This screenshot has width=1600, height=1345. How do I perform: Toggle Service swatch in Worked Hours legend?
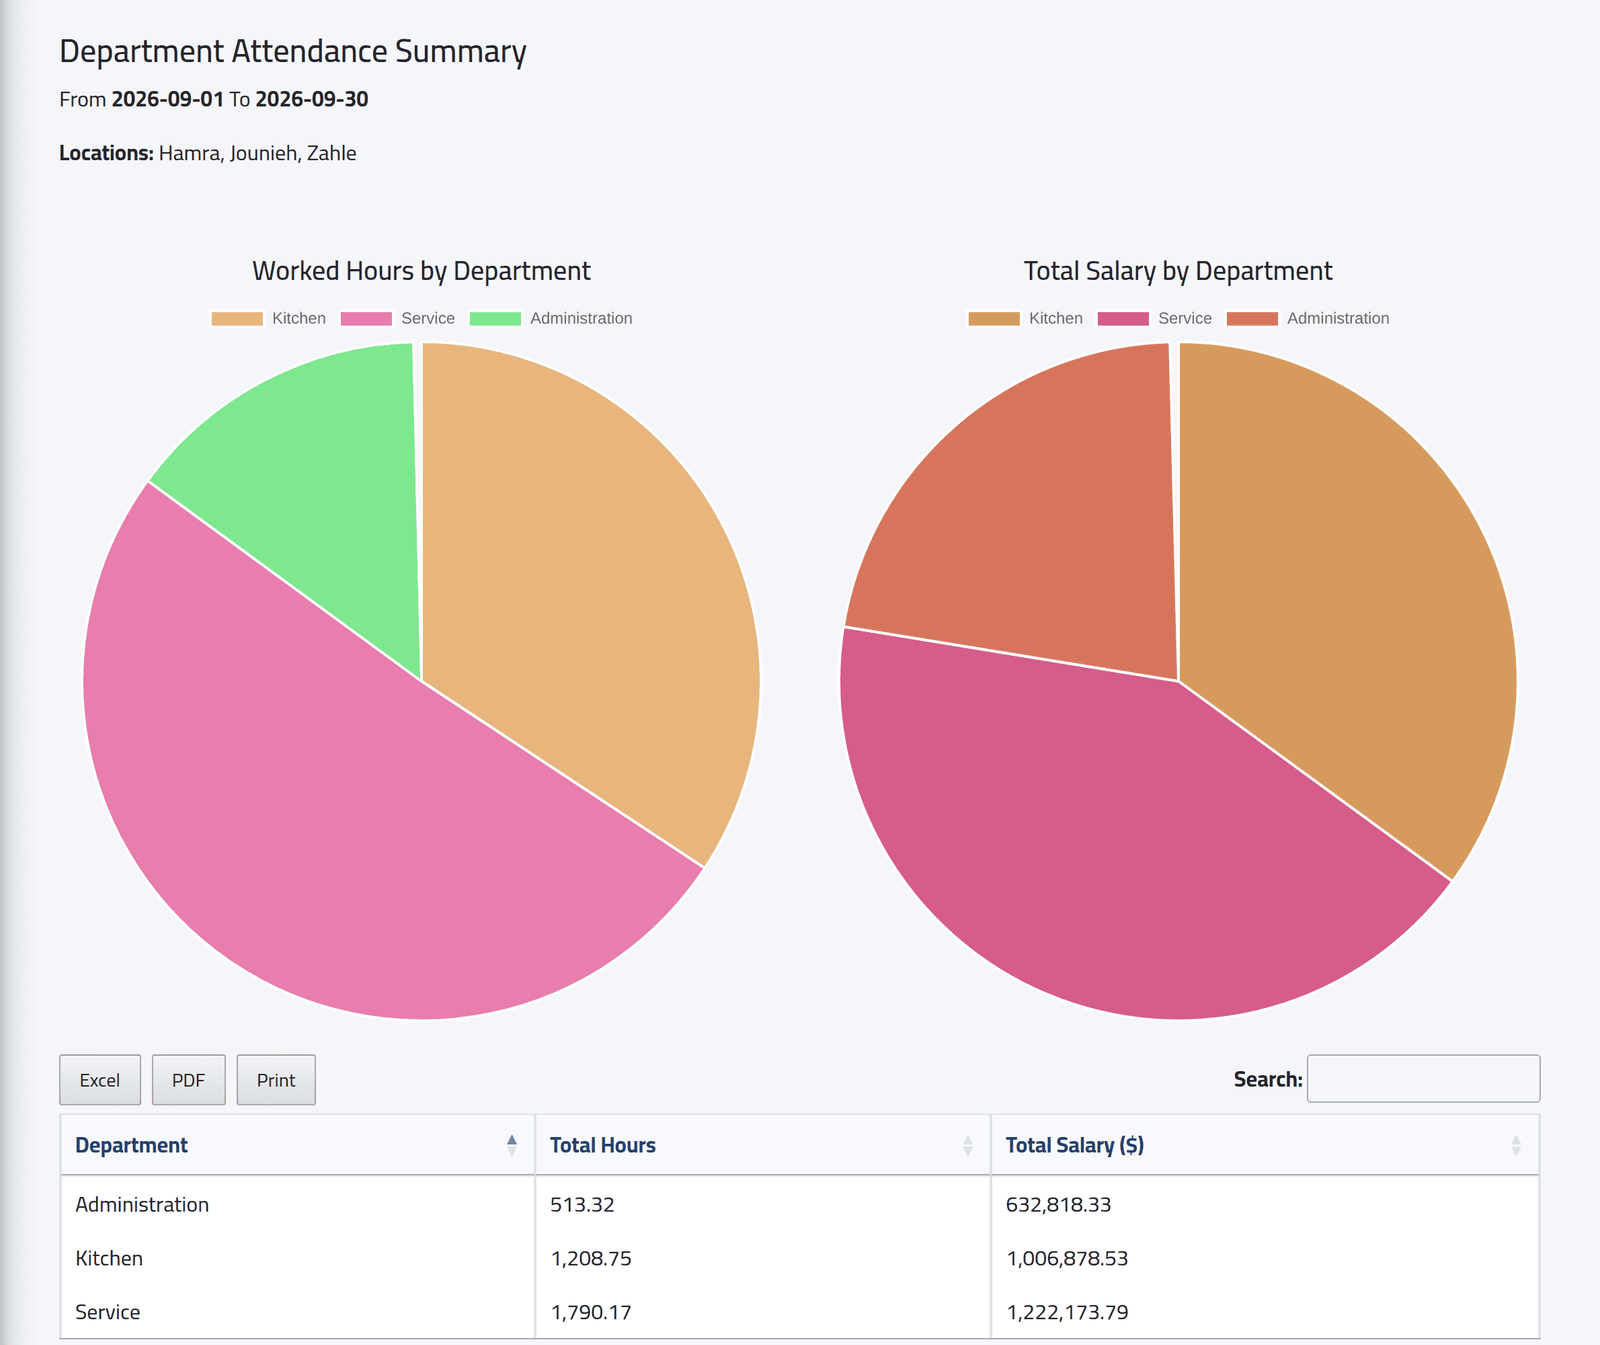point(366,318)
